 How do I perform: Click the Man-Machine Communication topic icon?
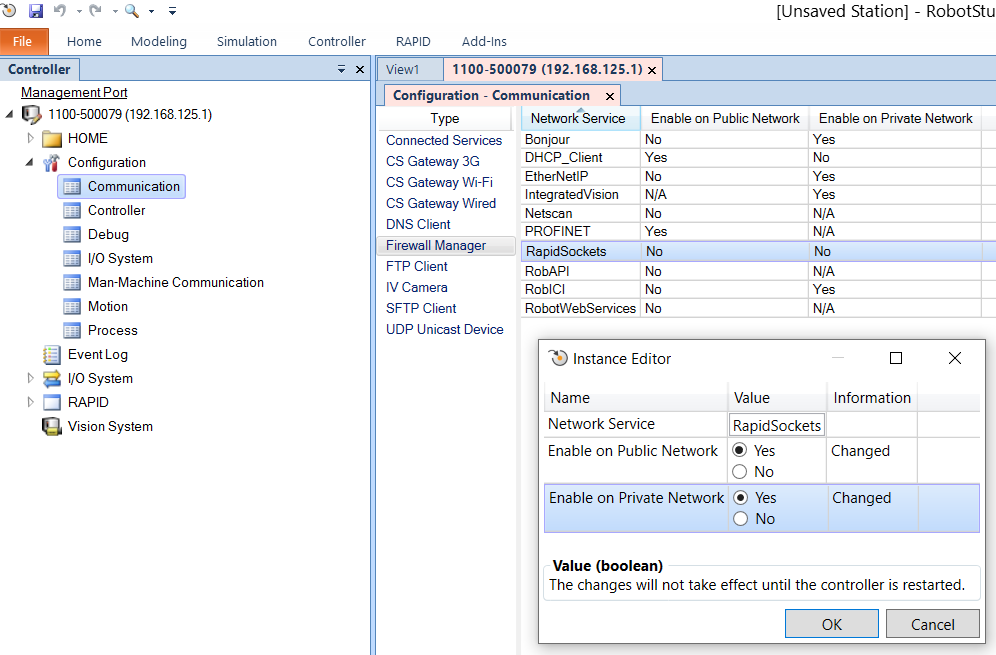point(72,283)
